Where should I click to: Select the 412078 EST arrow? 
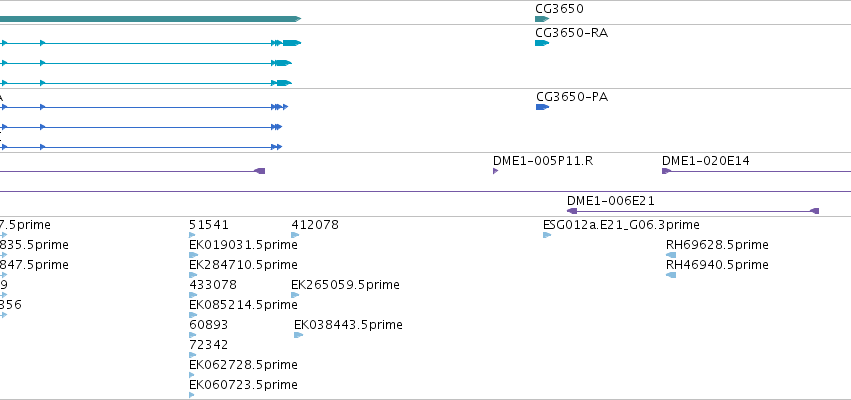tap(295, 235)
